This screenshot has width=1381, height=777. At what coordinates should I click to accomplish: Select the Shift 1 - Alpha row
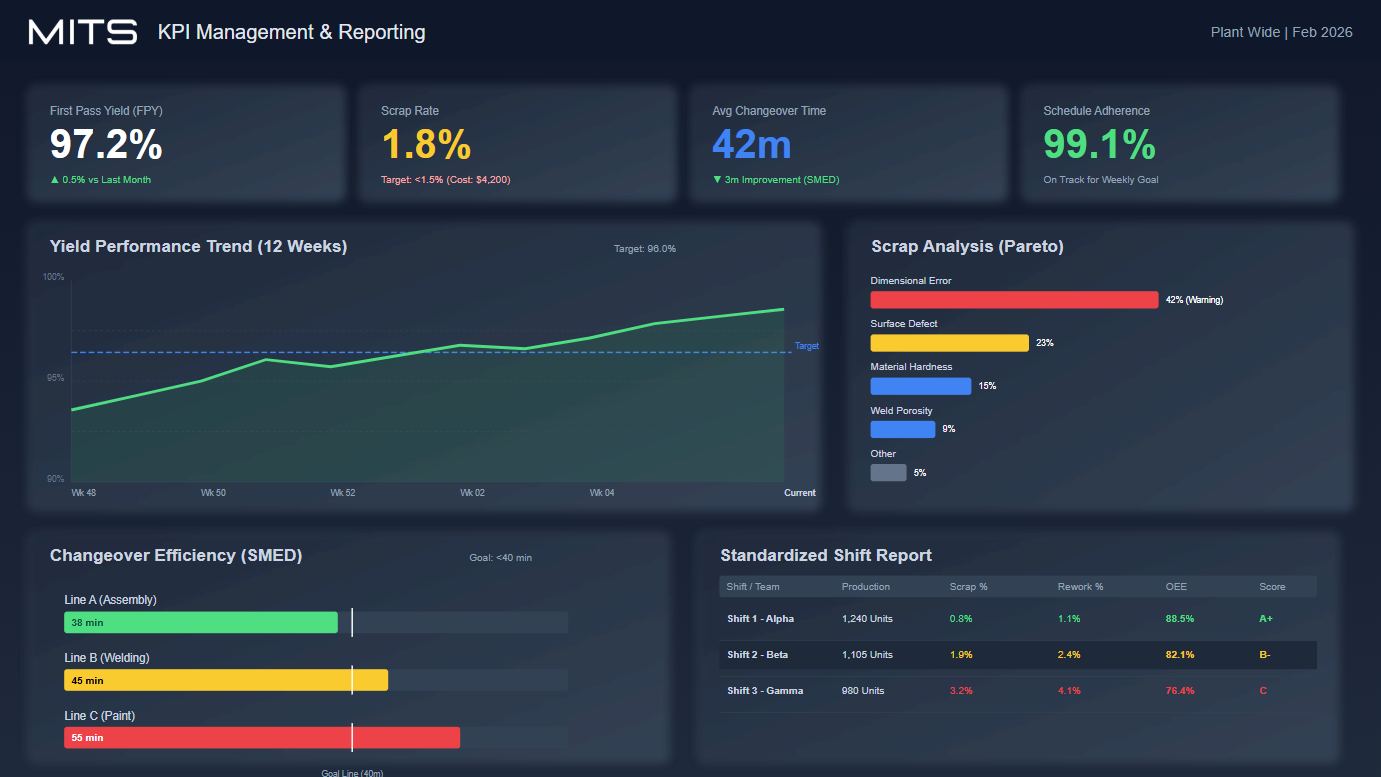[x=1017, y=619]
